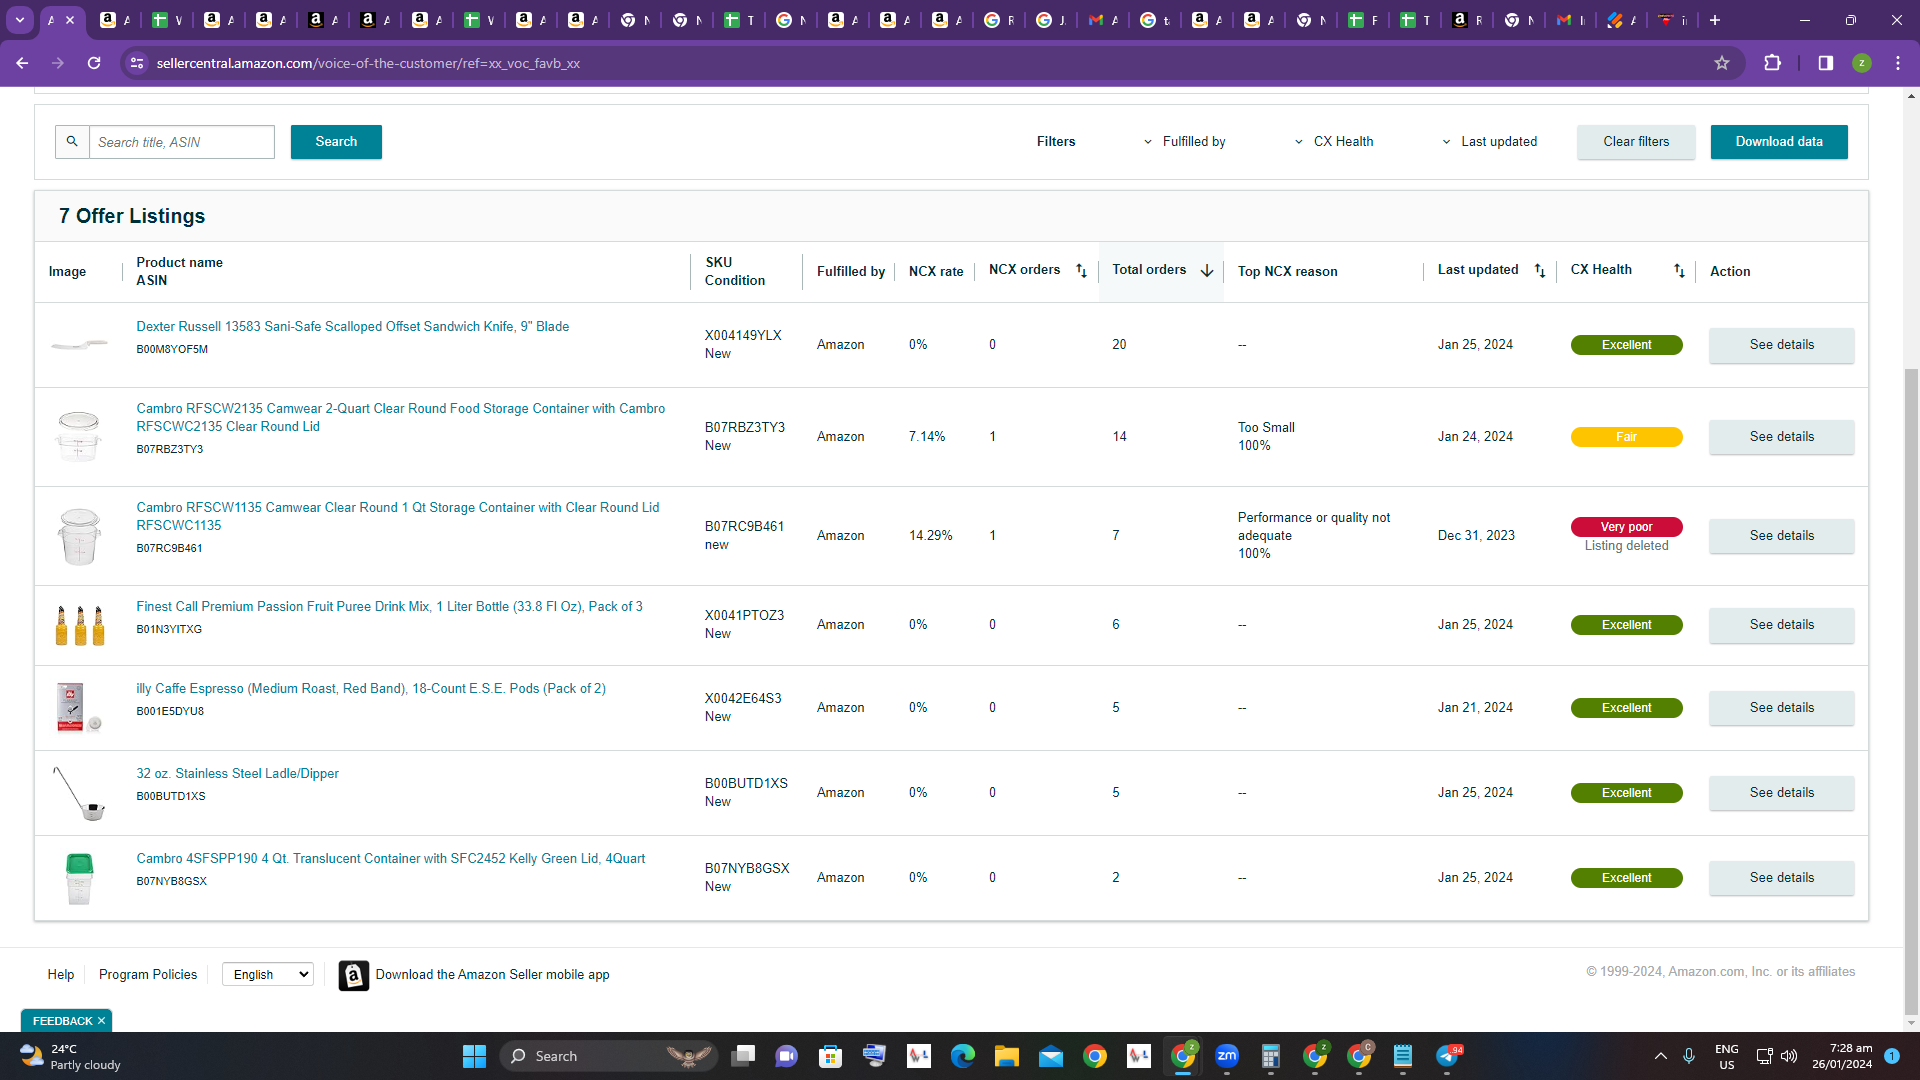Open File Explorer from the taskbar

[1007, 1056]
